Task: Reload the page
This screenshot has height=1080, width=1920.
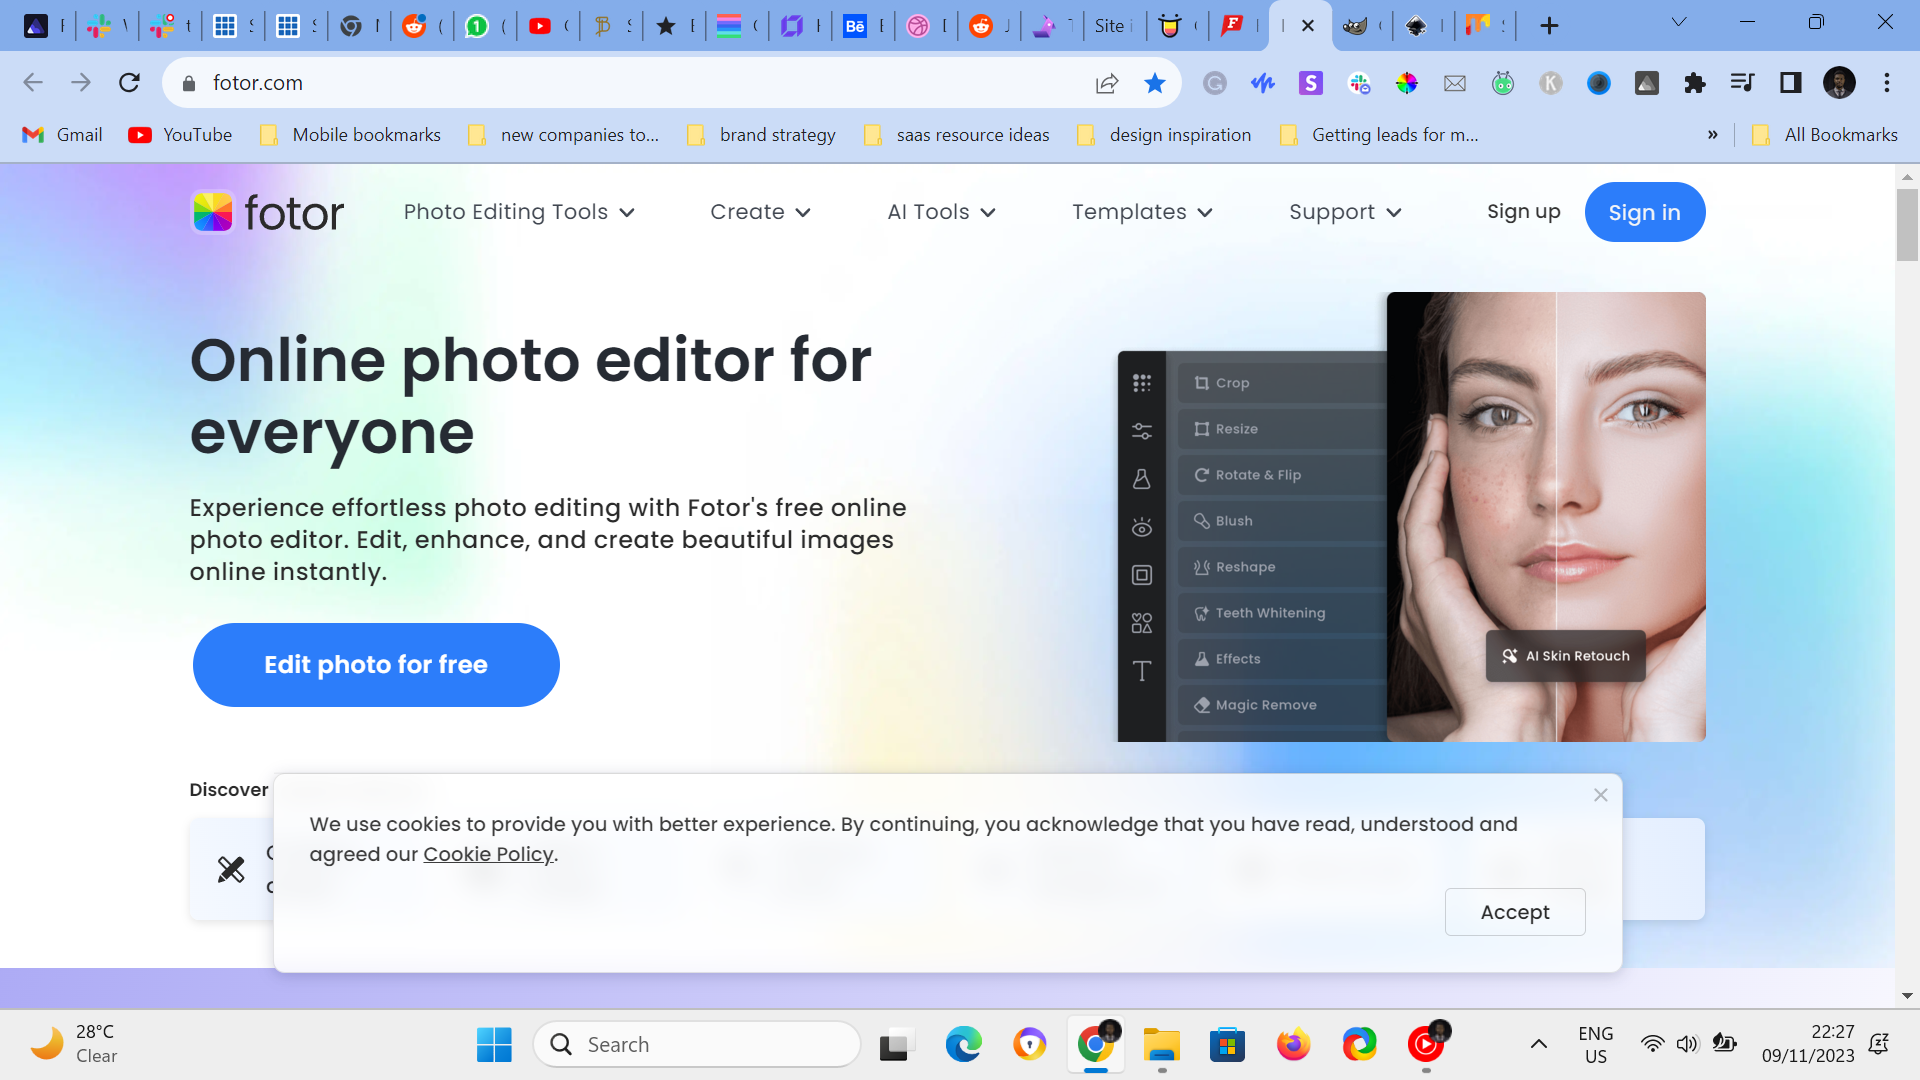Action: click(129, 83)
